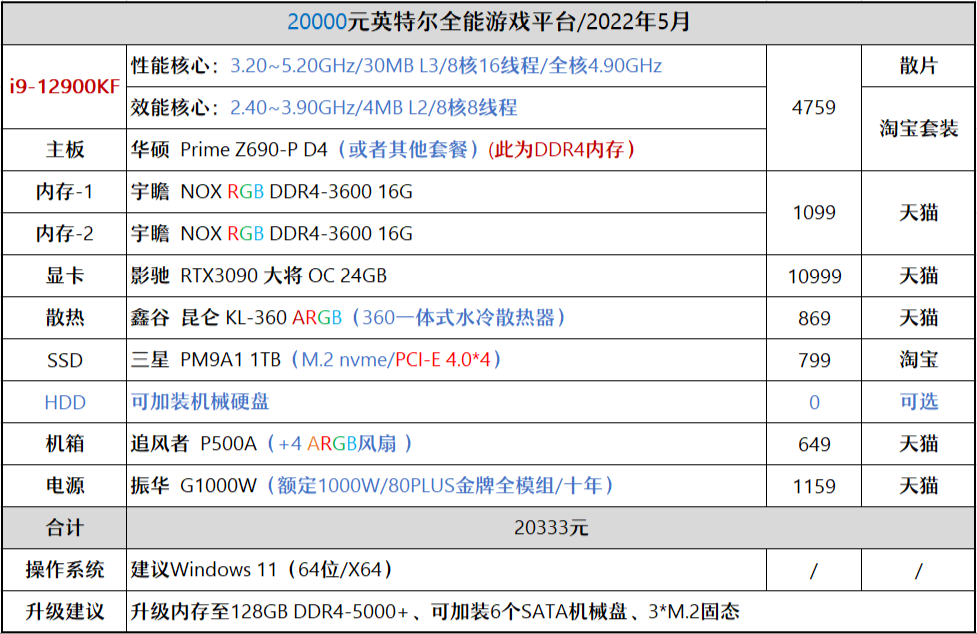Click '天猫' in the 散热 row
This screenshot has width=977, height=634.
[918, 318]
